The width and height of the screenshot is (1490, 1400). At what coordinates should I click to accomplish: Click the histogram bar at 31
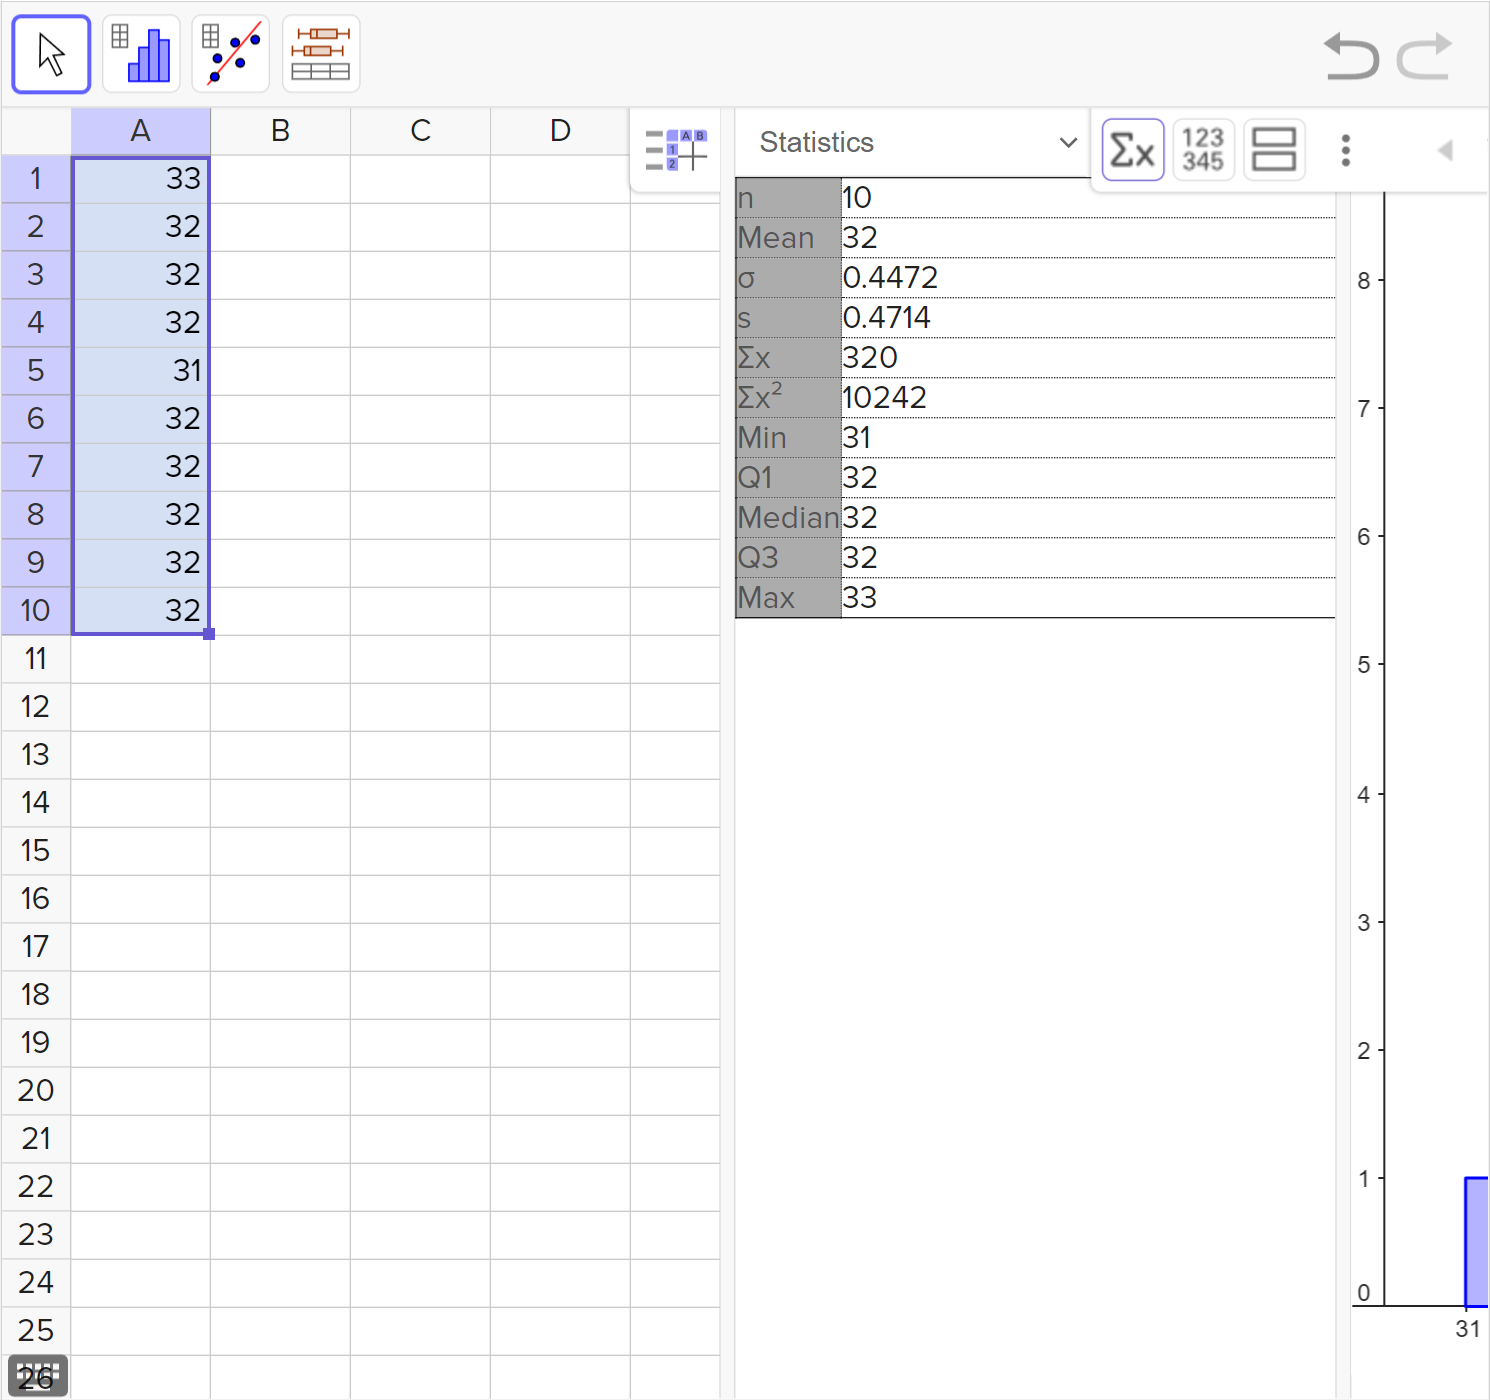pyautogui.click(x=1477, y=1242)
